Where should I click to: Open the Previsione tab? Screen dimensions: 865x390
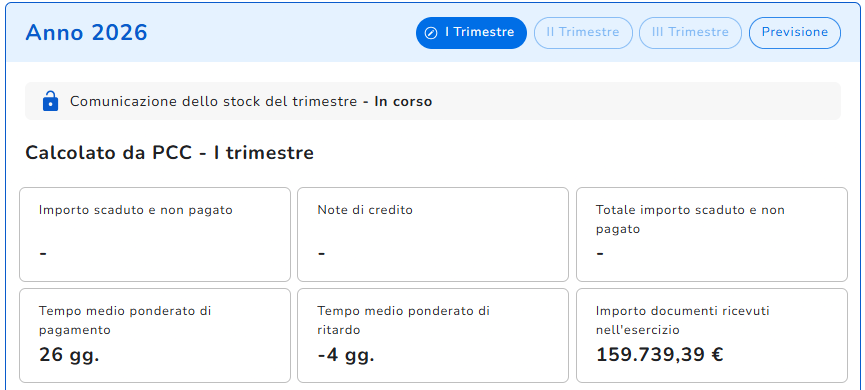point(794,33)
